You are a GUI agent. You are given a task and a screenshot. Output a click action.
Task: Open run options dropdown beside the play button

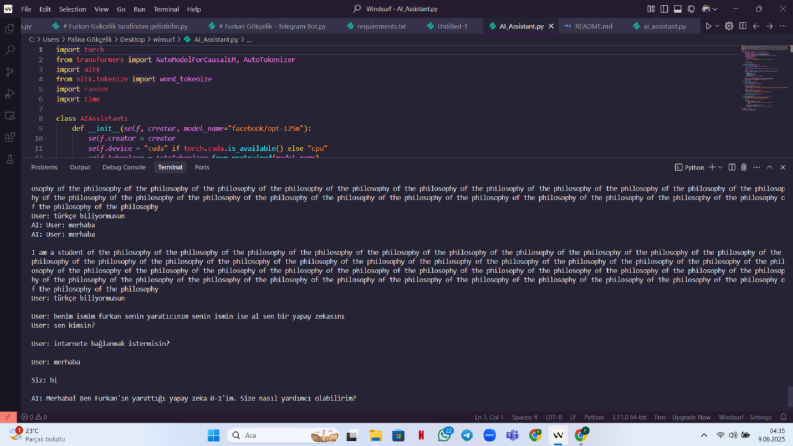click(717, 26)
